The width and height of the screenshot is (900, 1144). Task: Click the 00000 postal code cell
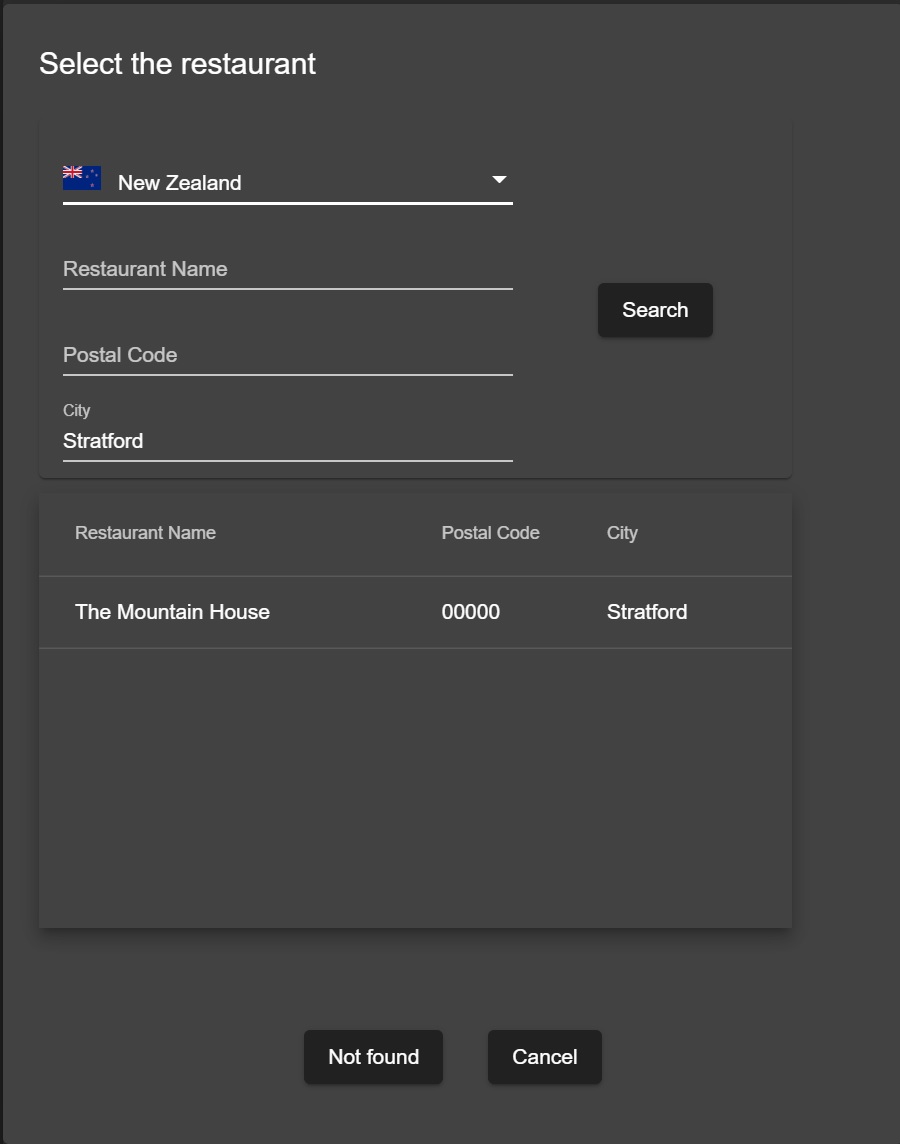click(x=470, y=612)
